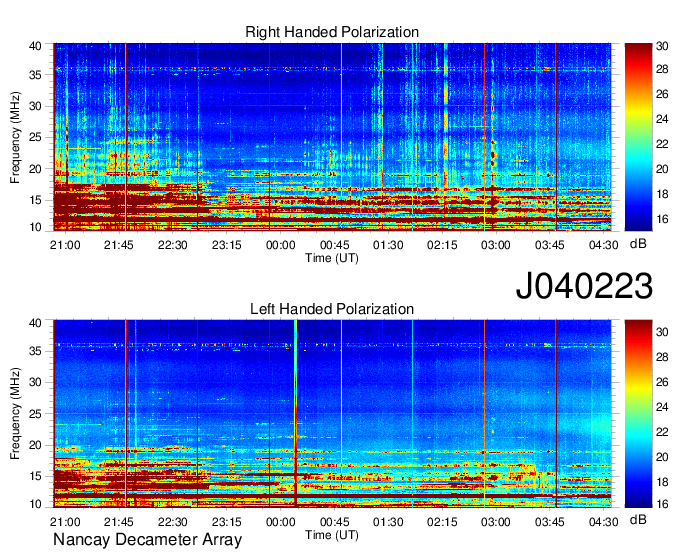This screenshot has height=552, width=680.
Task: Click the 01:30 tick on top time axis
Action: [x=388, y=245]
